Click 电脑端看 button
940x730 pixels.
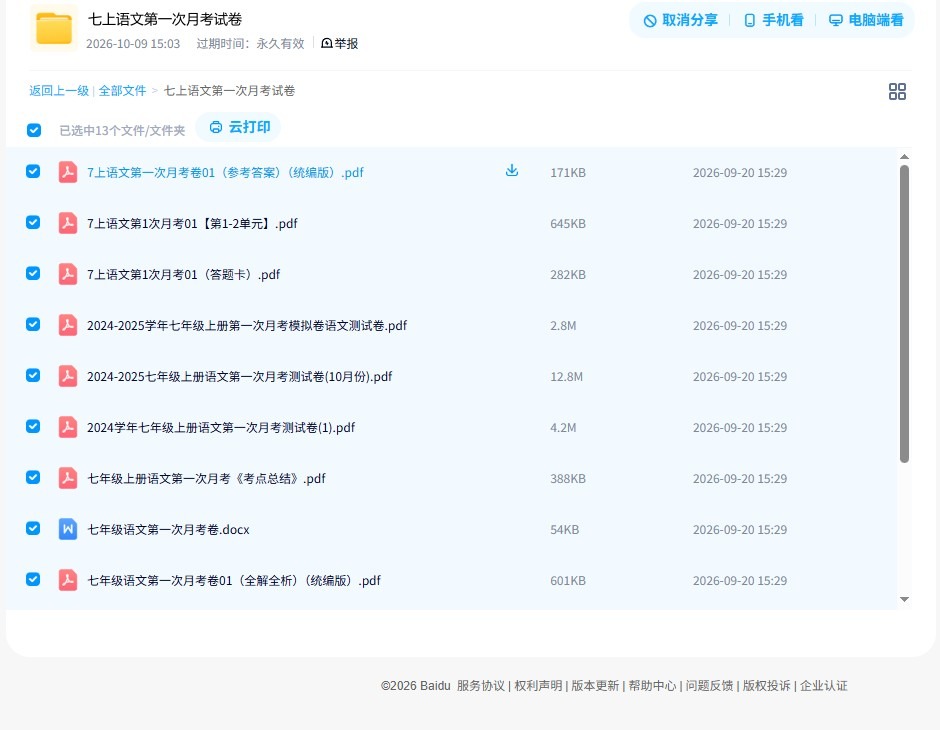866,20
